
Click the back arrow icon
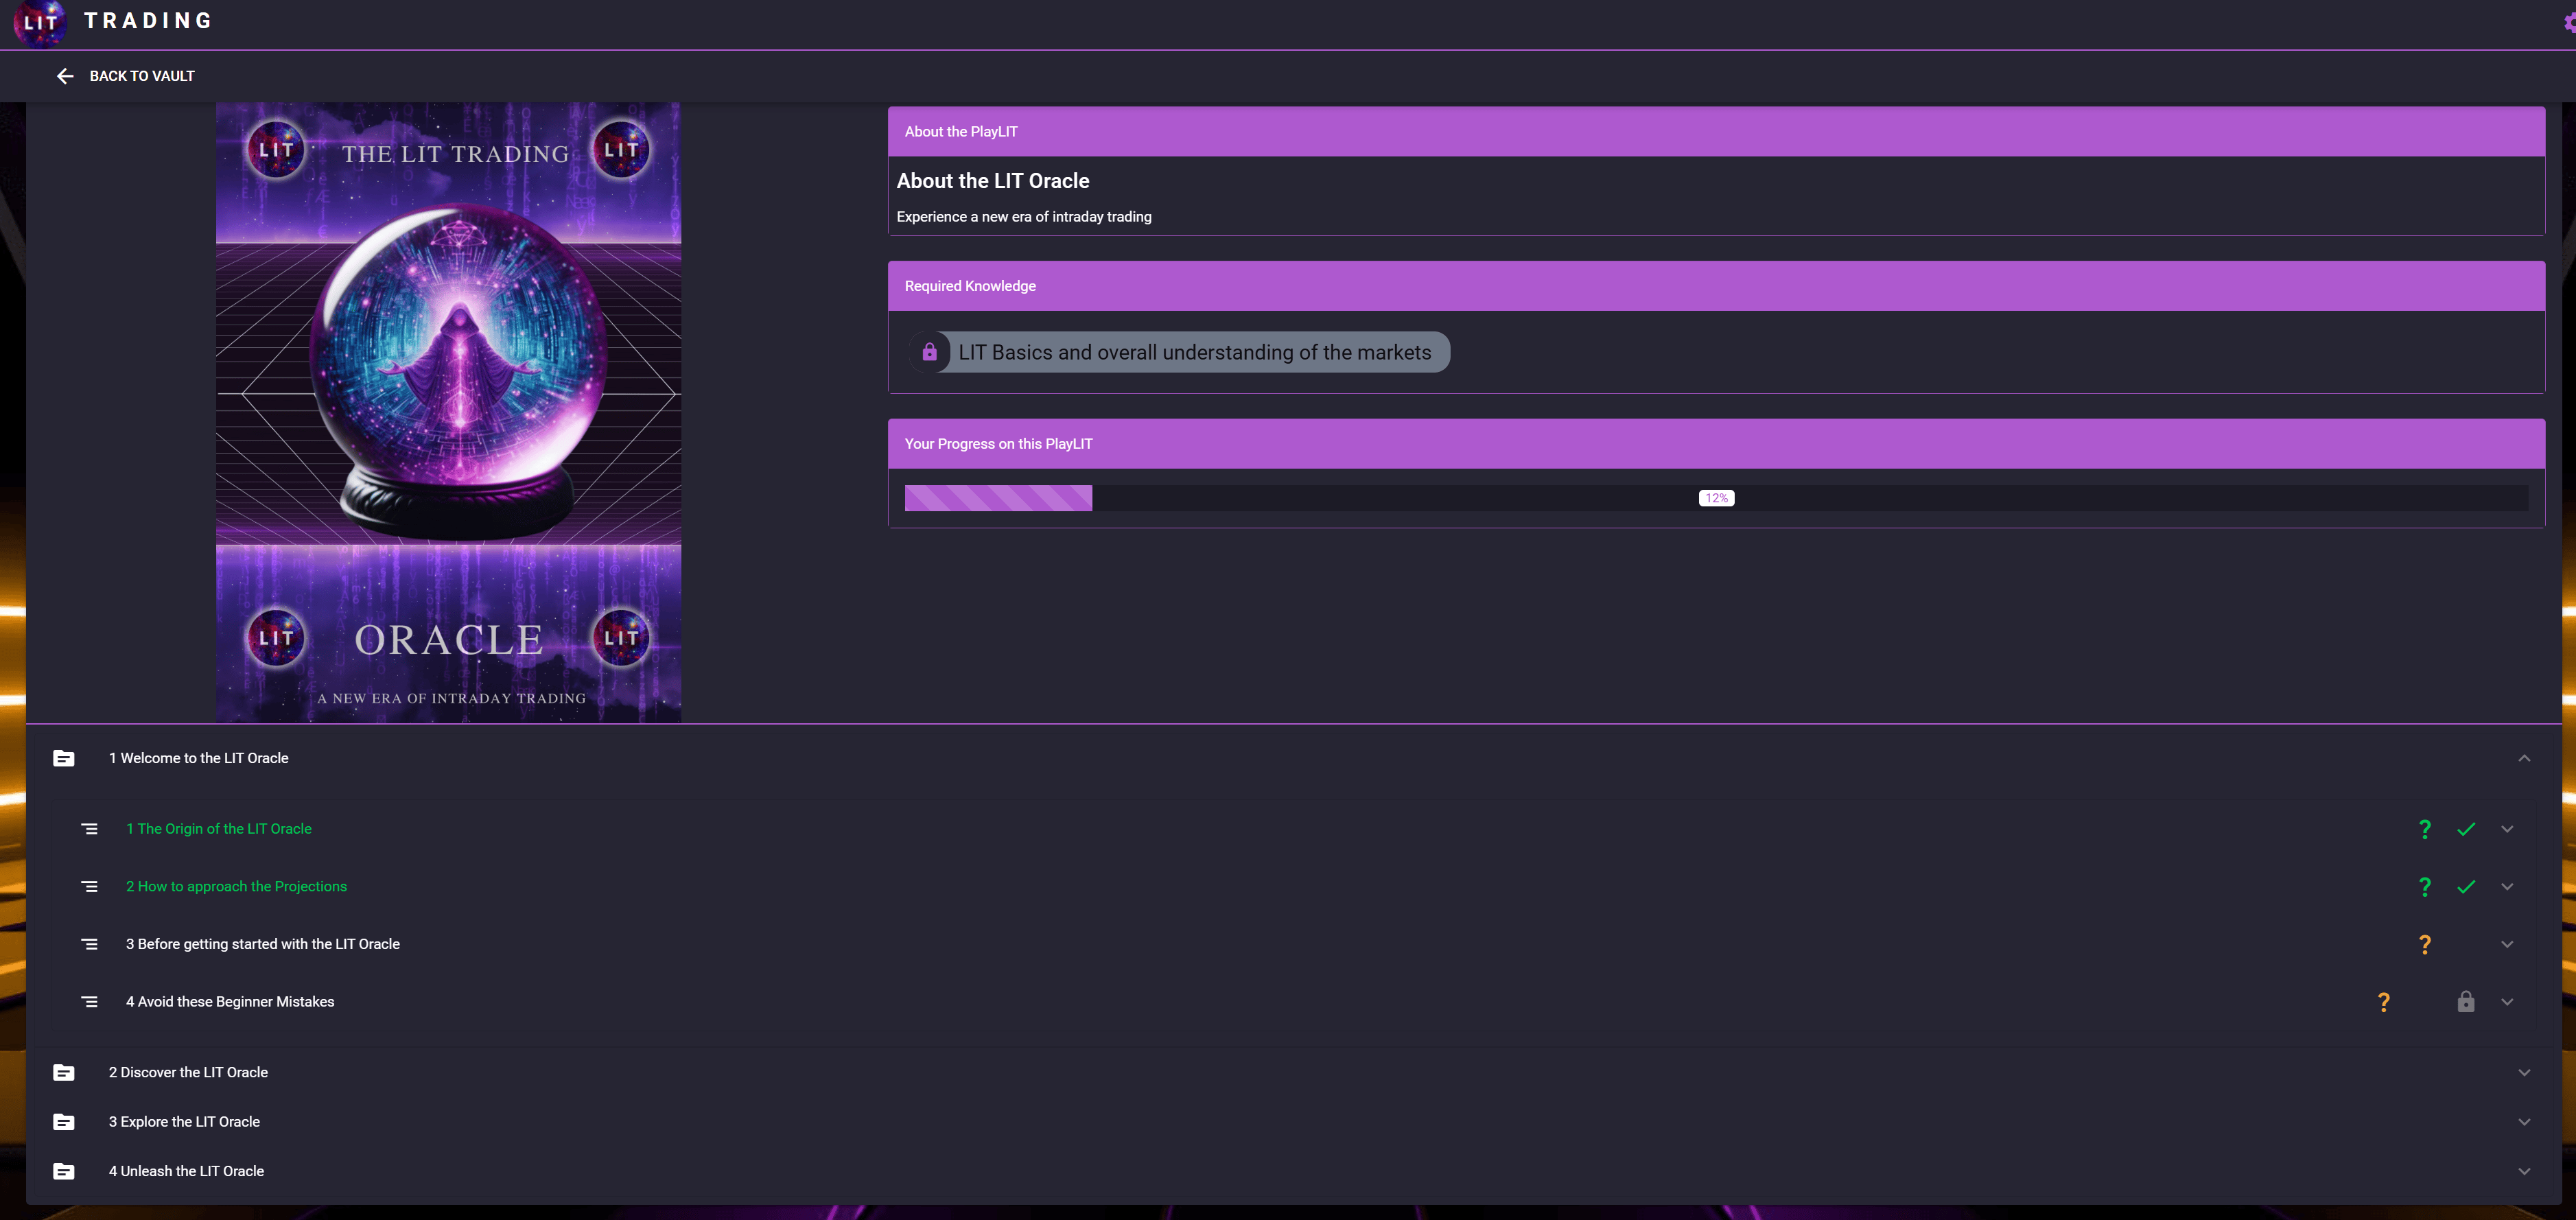point(65,76)
